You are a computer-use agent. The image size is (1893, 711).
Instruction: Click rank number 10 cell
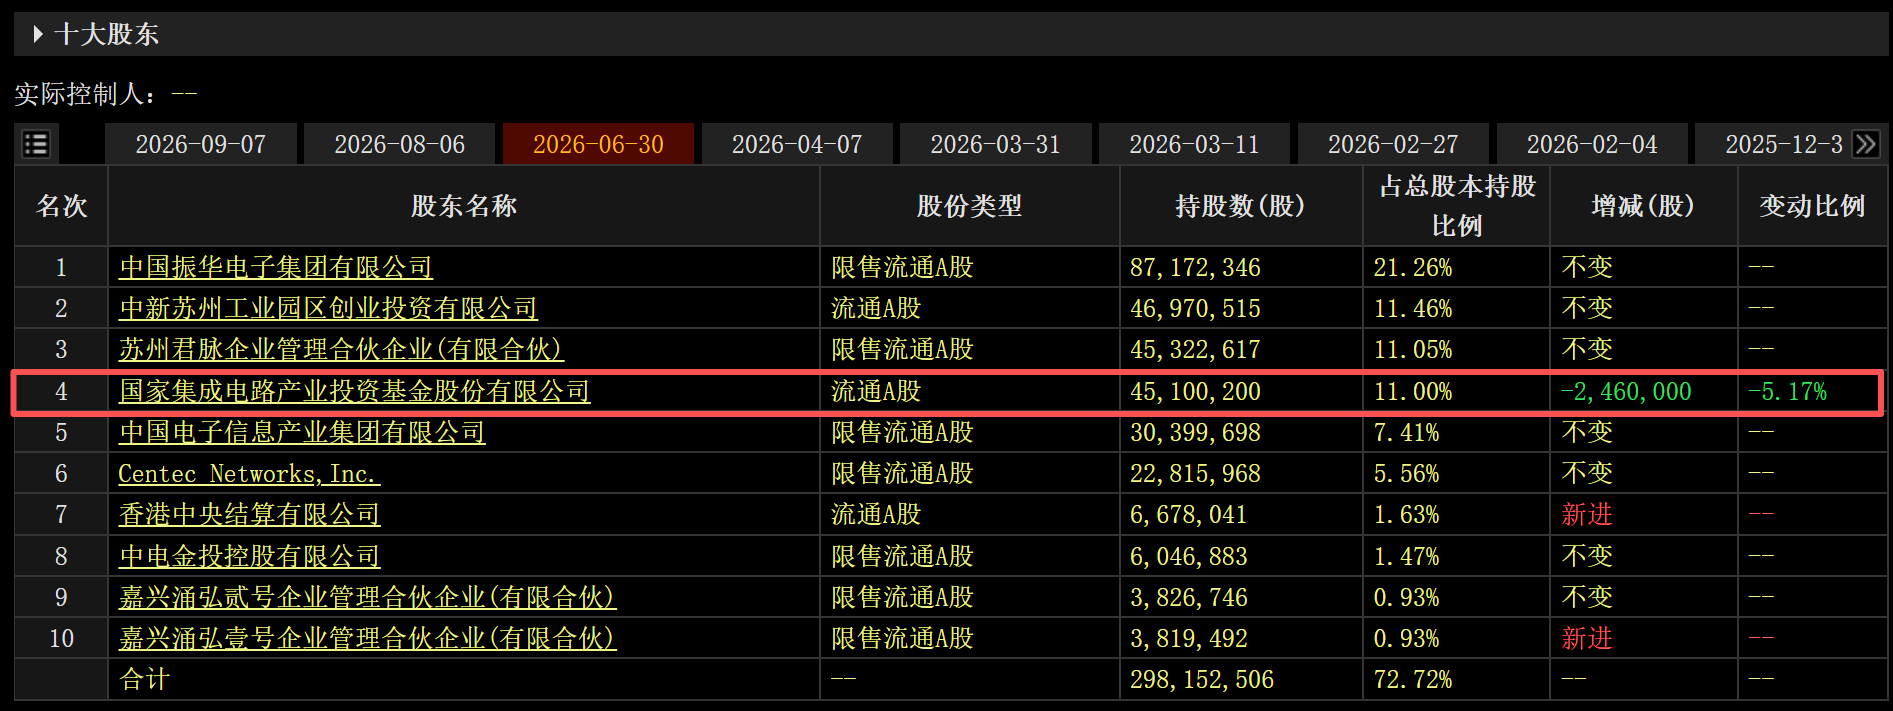(x=61, y=638)
